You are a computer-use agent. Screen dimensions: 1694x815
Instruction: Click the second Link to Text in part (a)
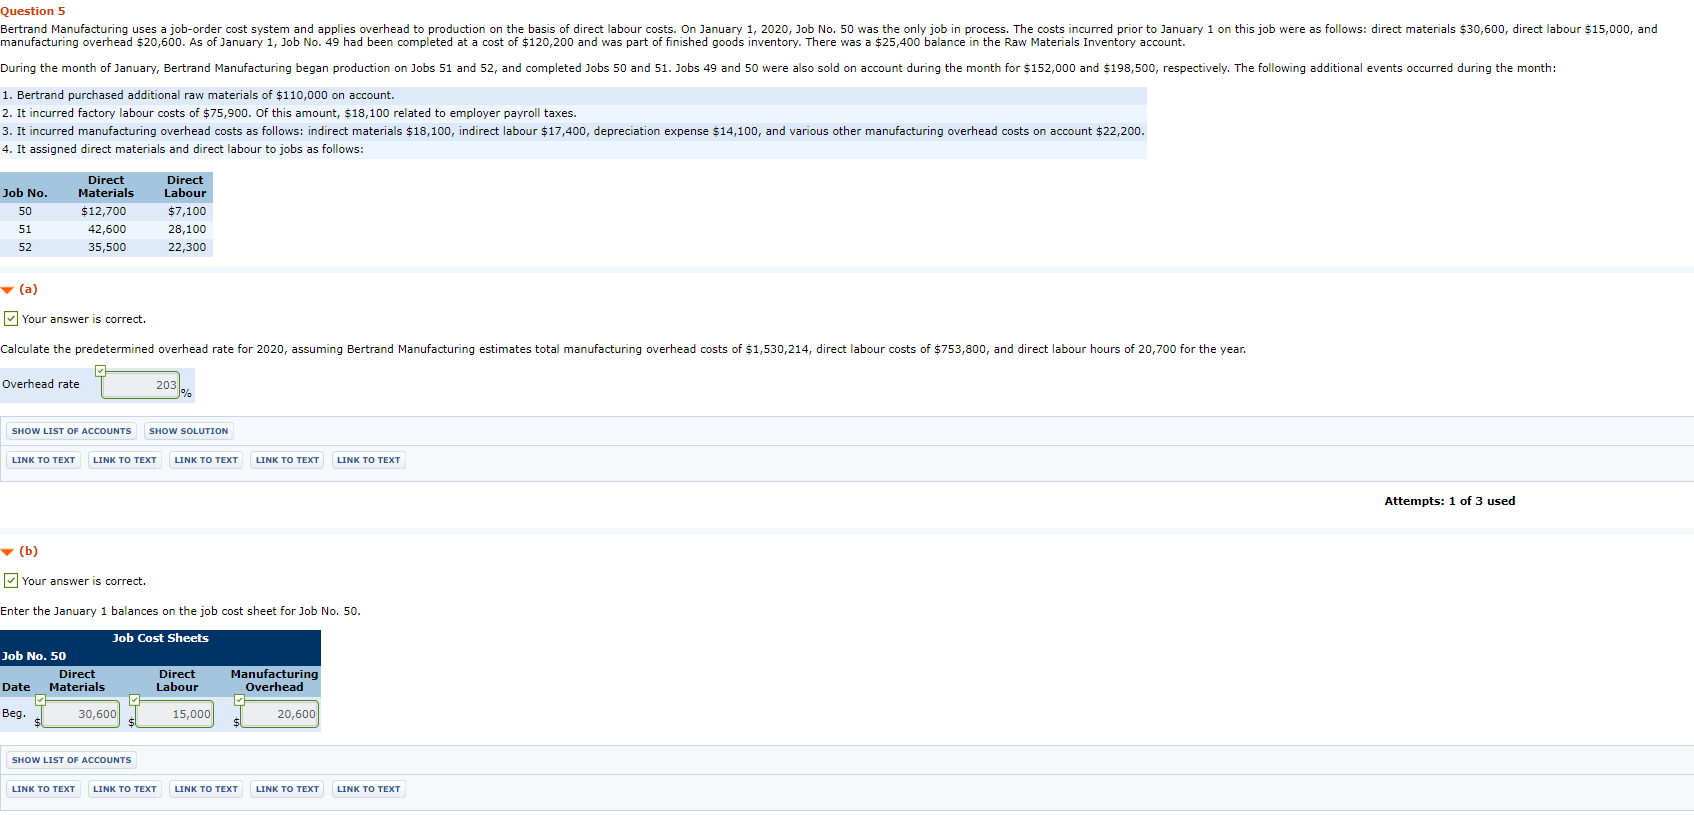[x=125, y=460]
